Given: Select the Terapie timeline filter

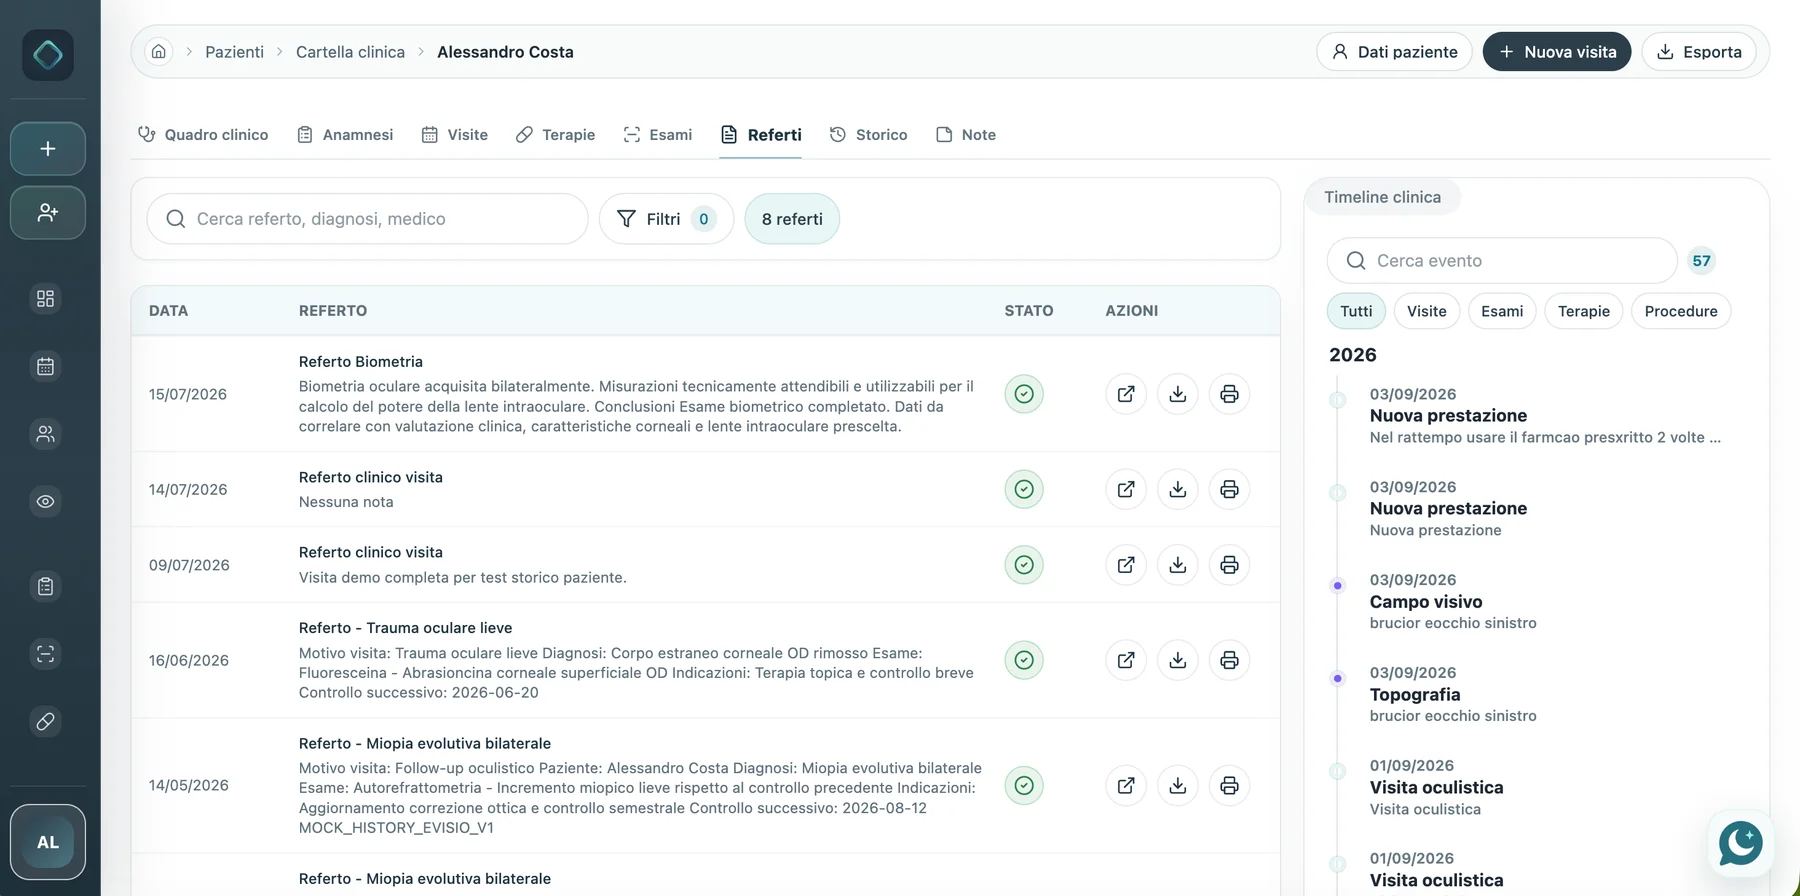Looking at the screenshot, I should [x=1584, y=311].
